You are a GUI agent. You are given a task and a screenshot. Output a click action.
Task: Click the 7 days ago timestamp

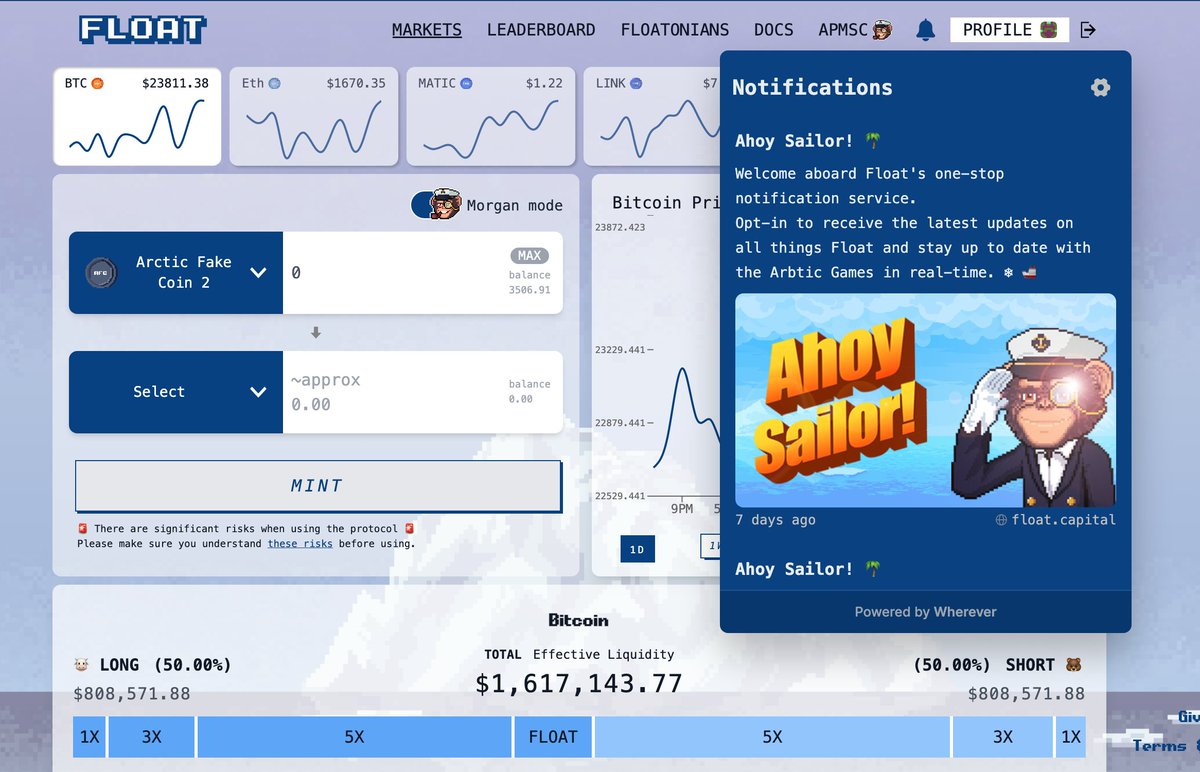(775, 520)
